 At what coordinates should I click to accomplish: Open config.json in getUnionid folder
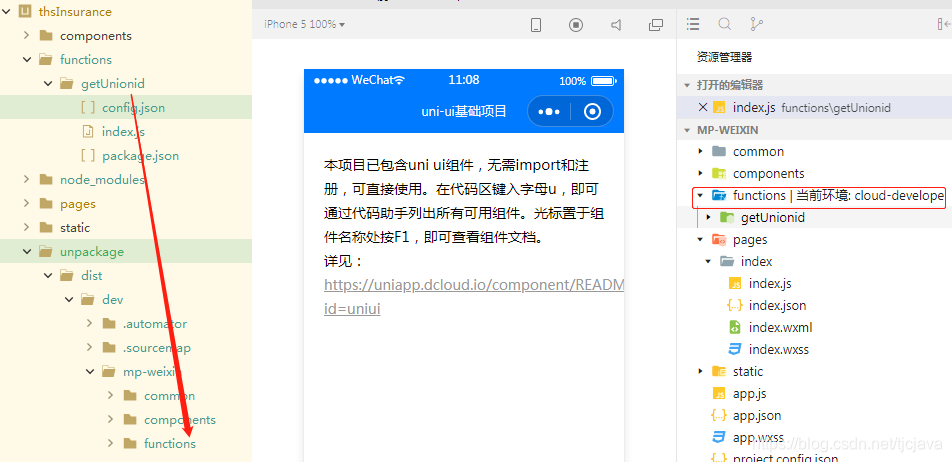click(x=134, y=107)
